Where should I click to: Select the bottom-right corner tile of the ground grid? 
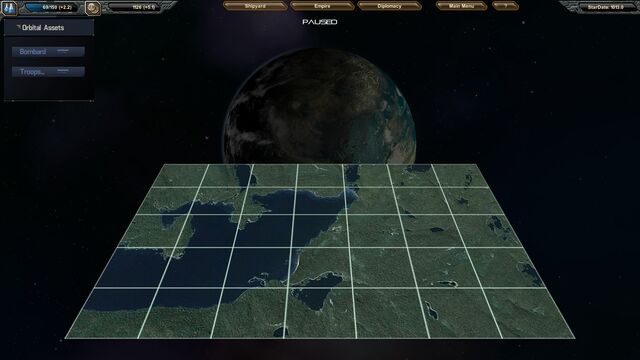[x=530, y=313]
